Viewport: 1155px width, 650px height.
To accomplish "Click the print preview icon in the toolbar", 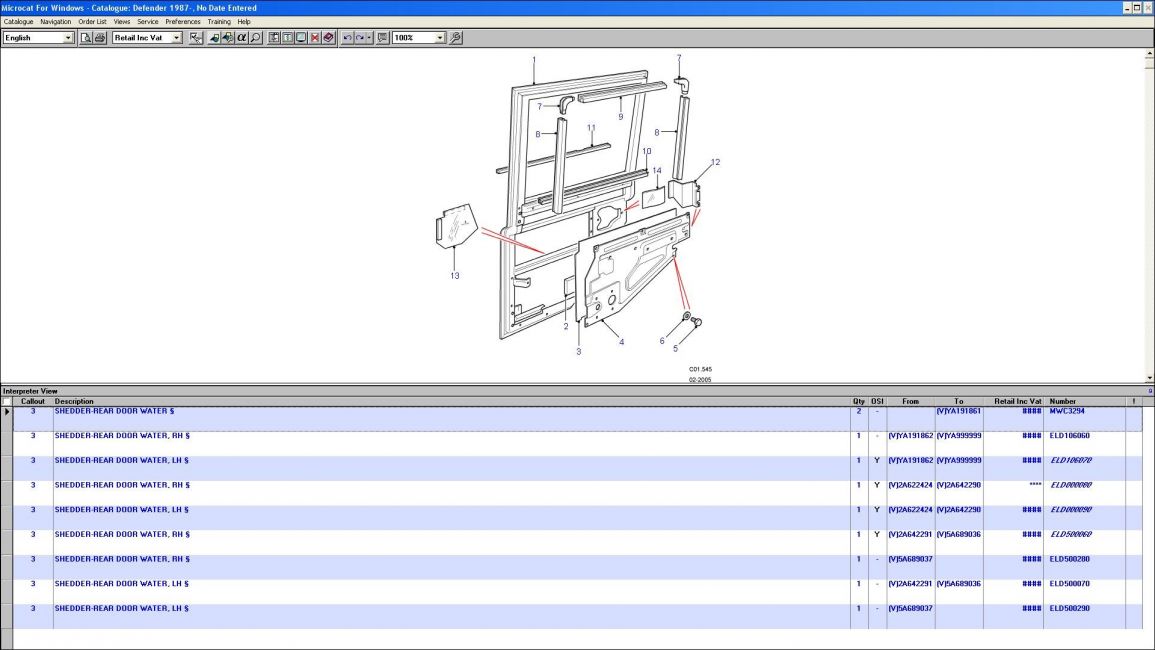I will click(x=86, y=38).
